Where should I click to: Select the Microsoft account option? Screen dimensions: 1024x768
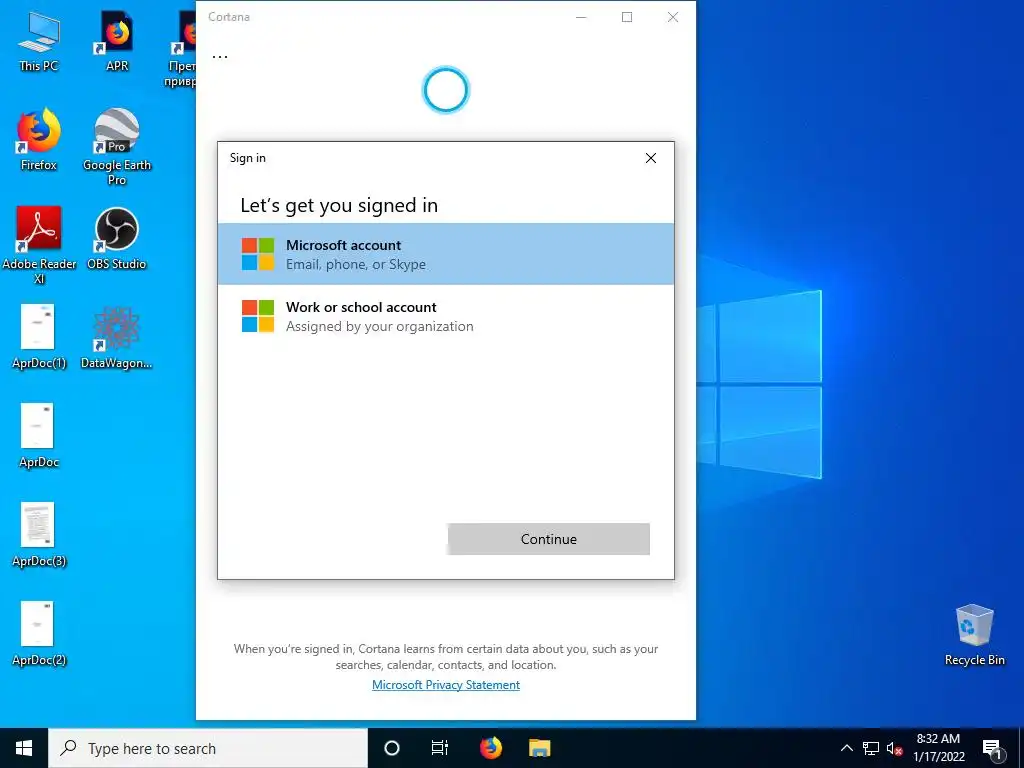point(445,254)
